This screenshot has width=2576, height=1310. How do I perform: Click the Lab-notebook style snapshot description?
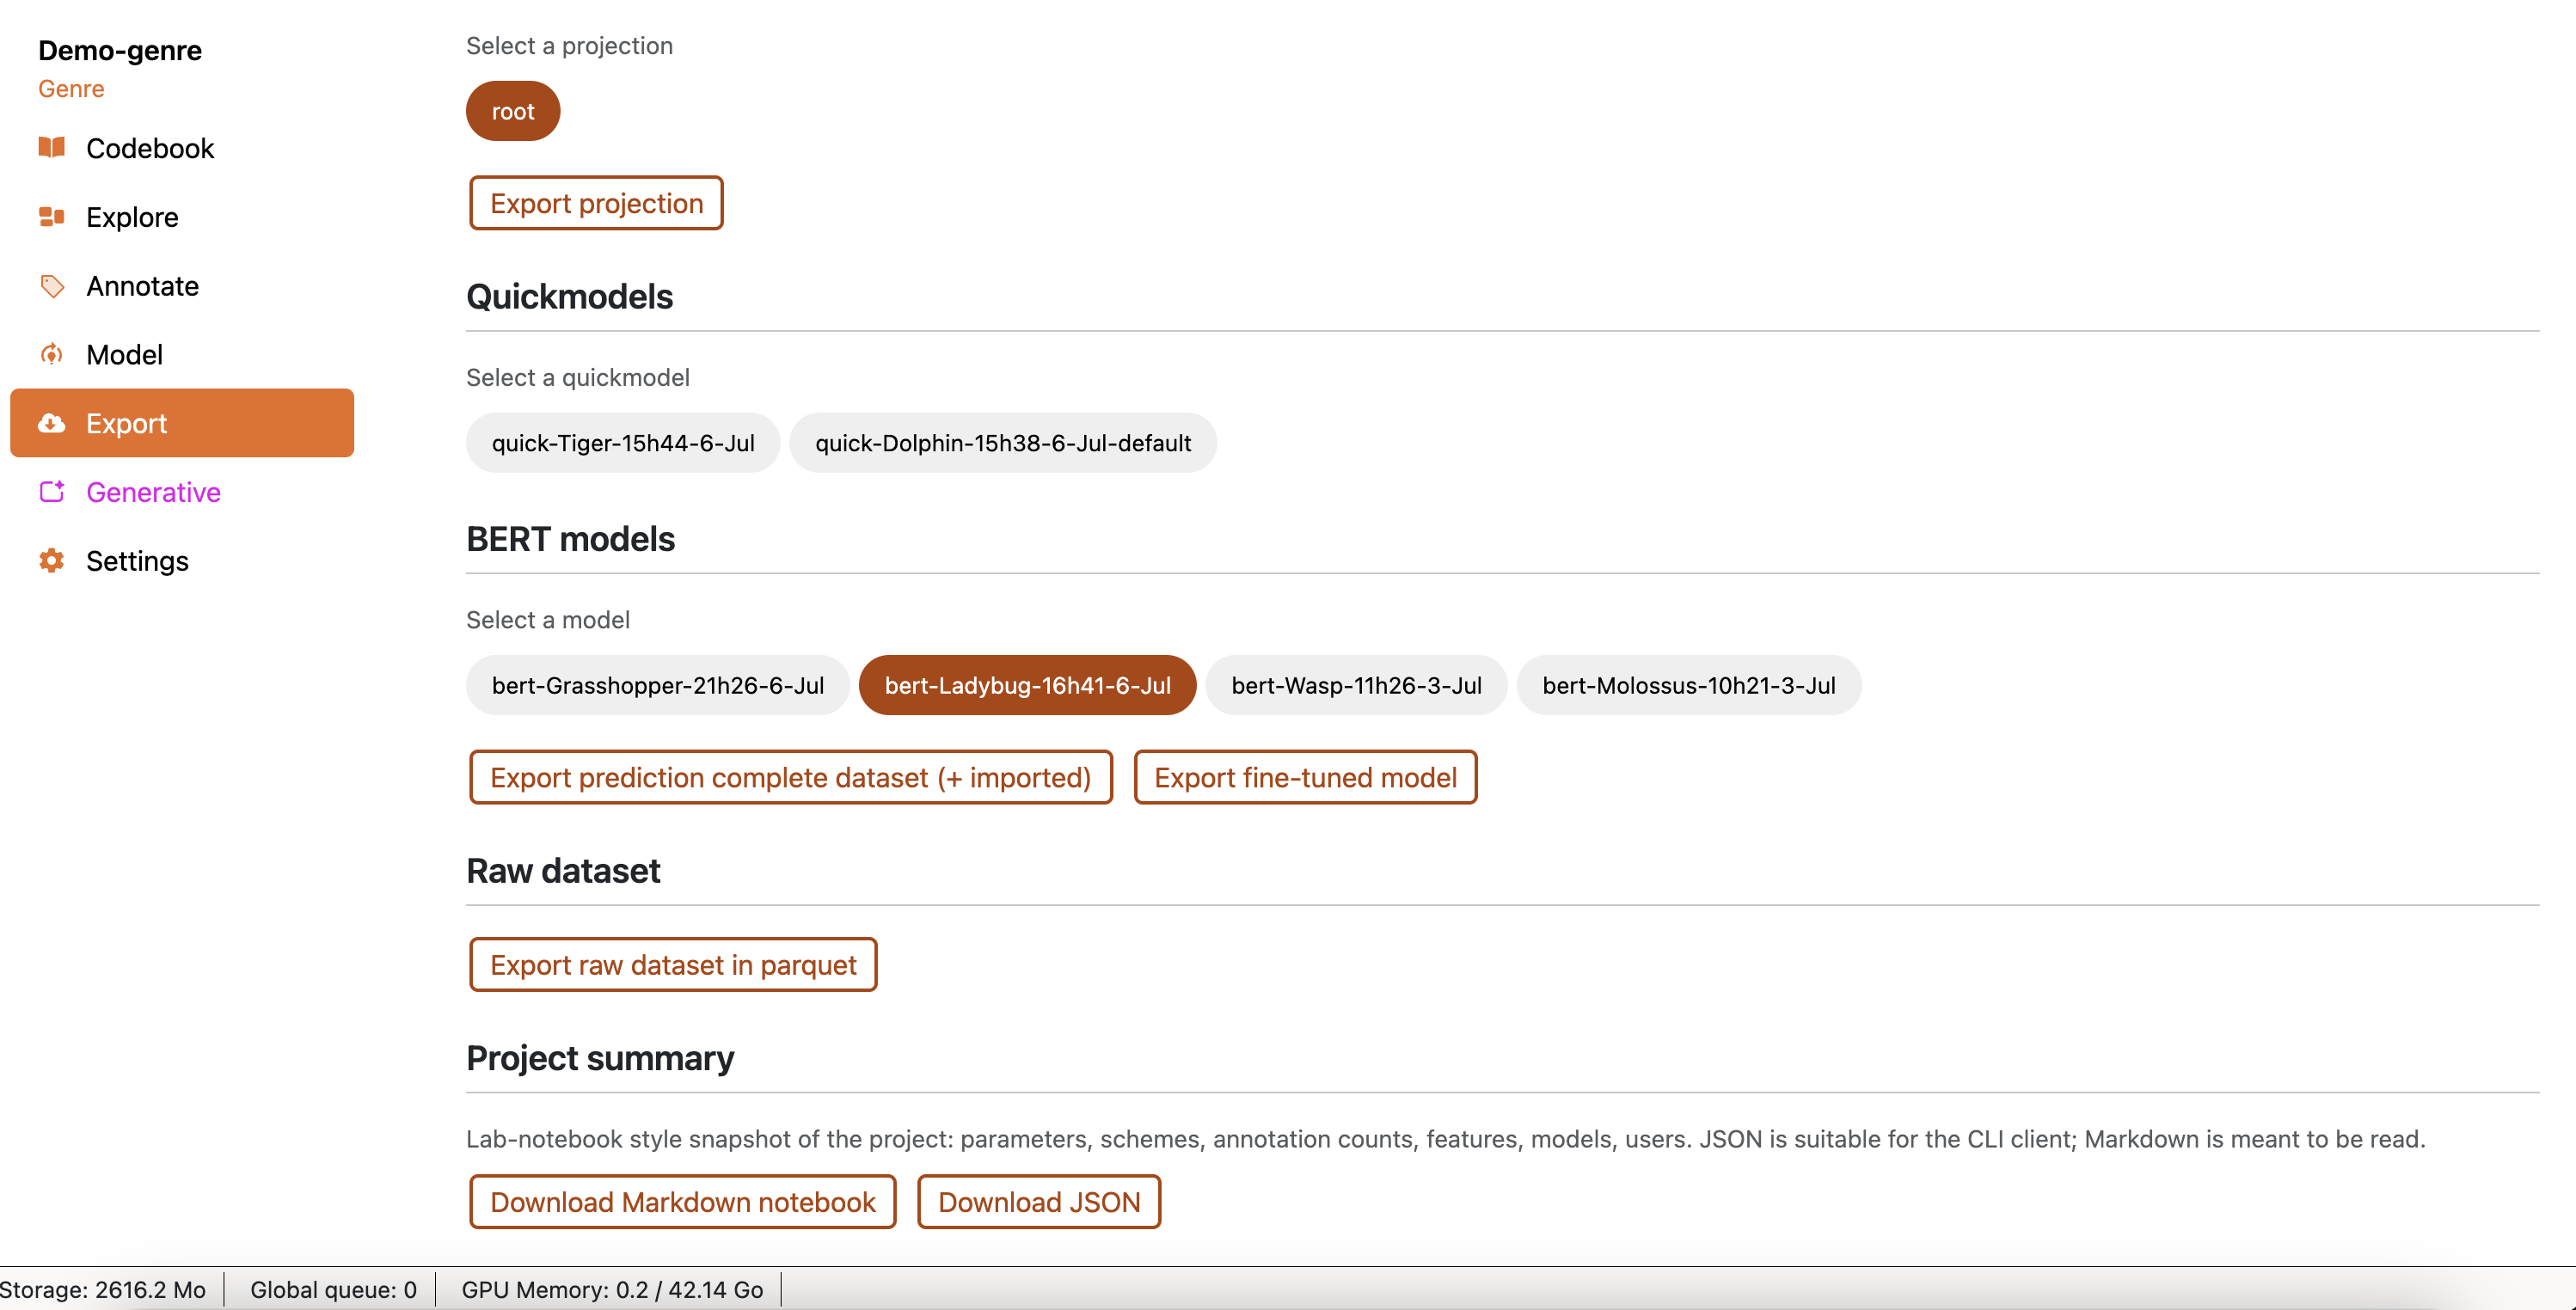[1446, 1139]
